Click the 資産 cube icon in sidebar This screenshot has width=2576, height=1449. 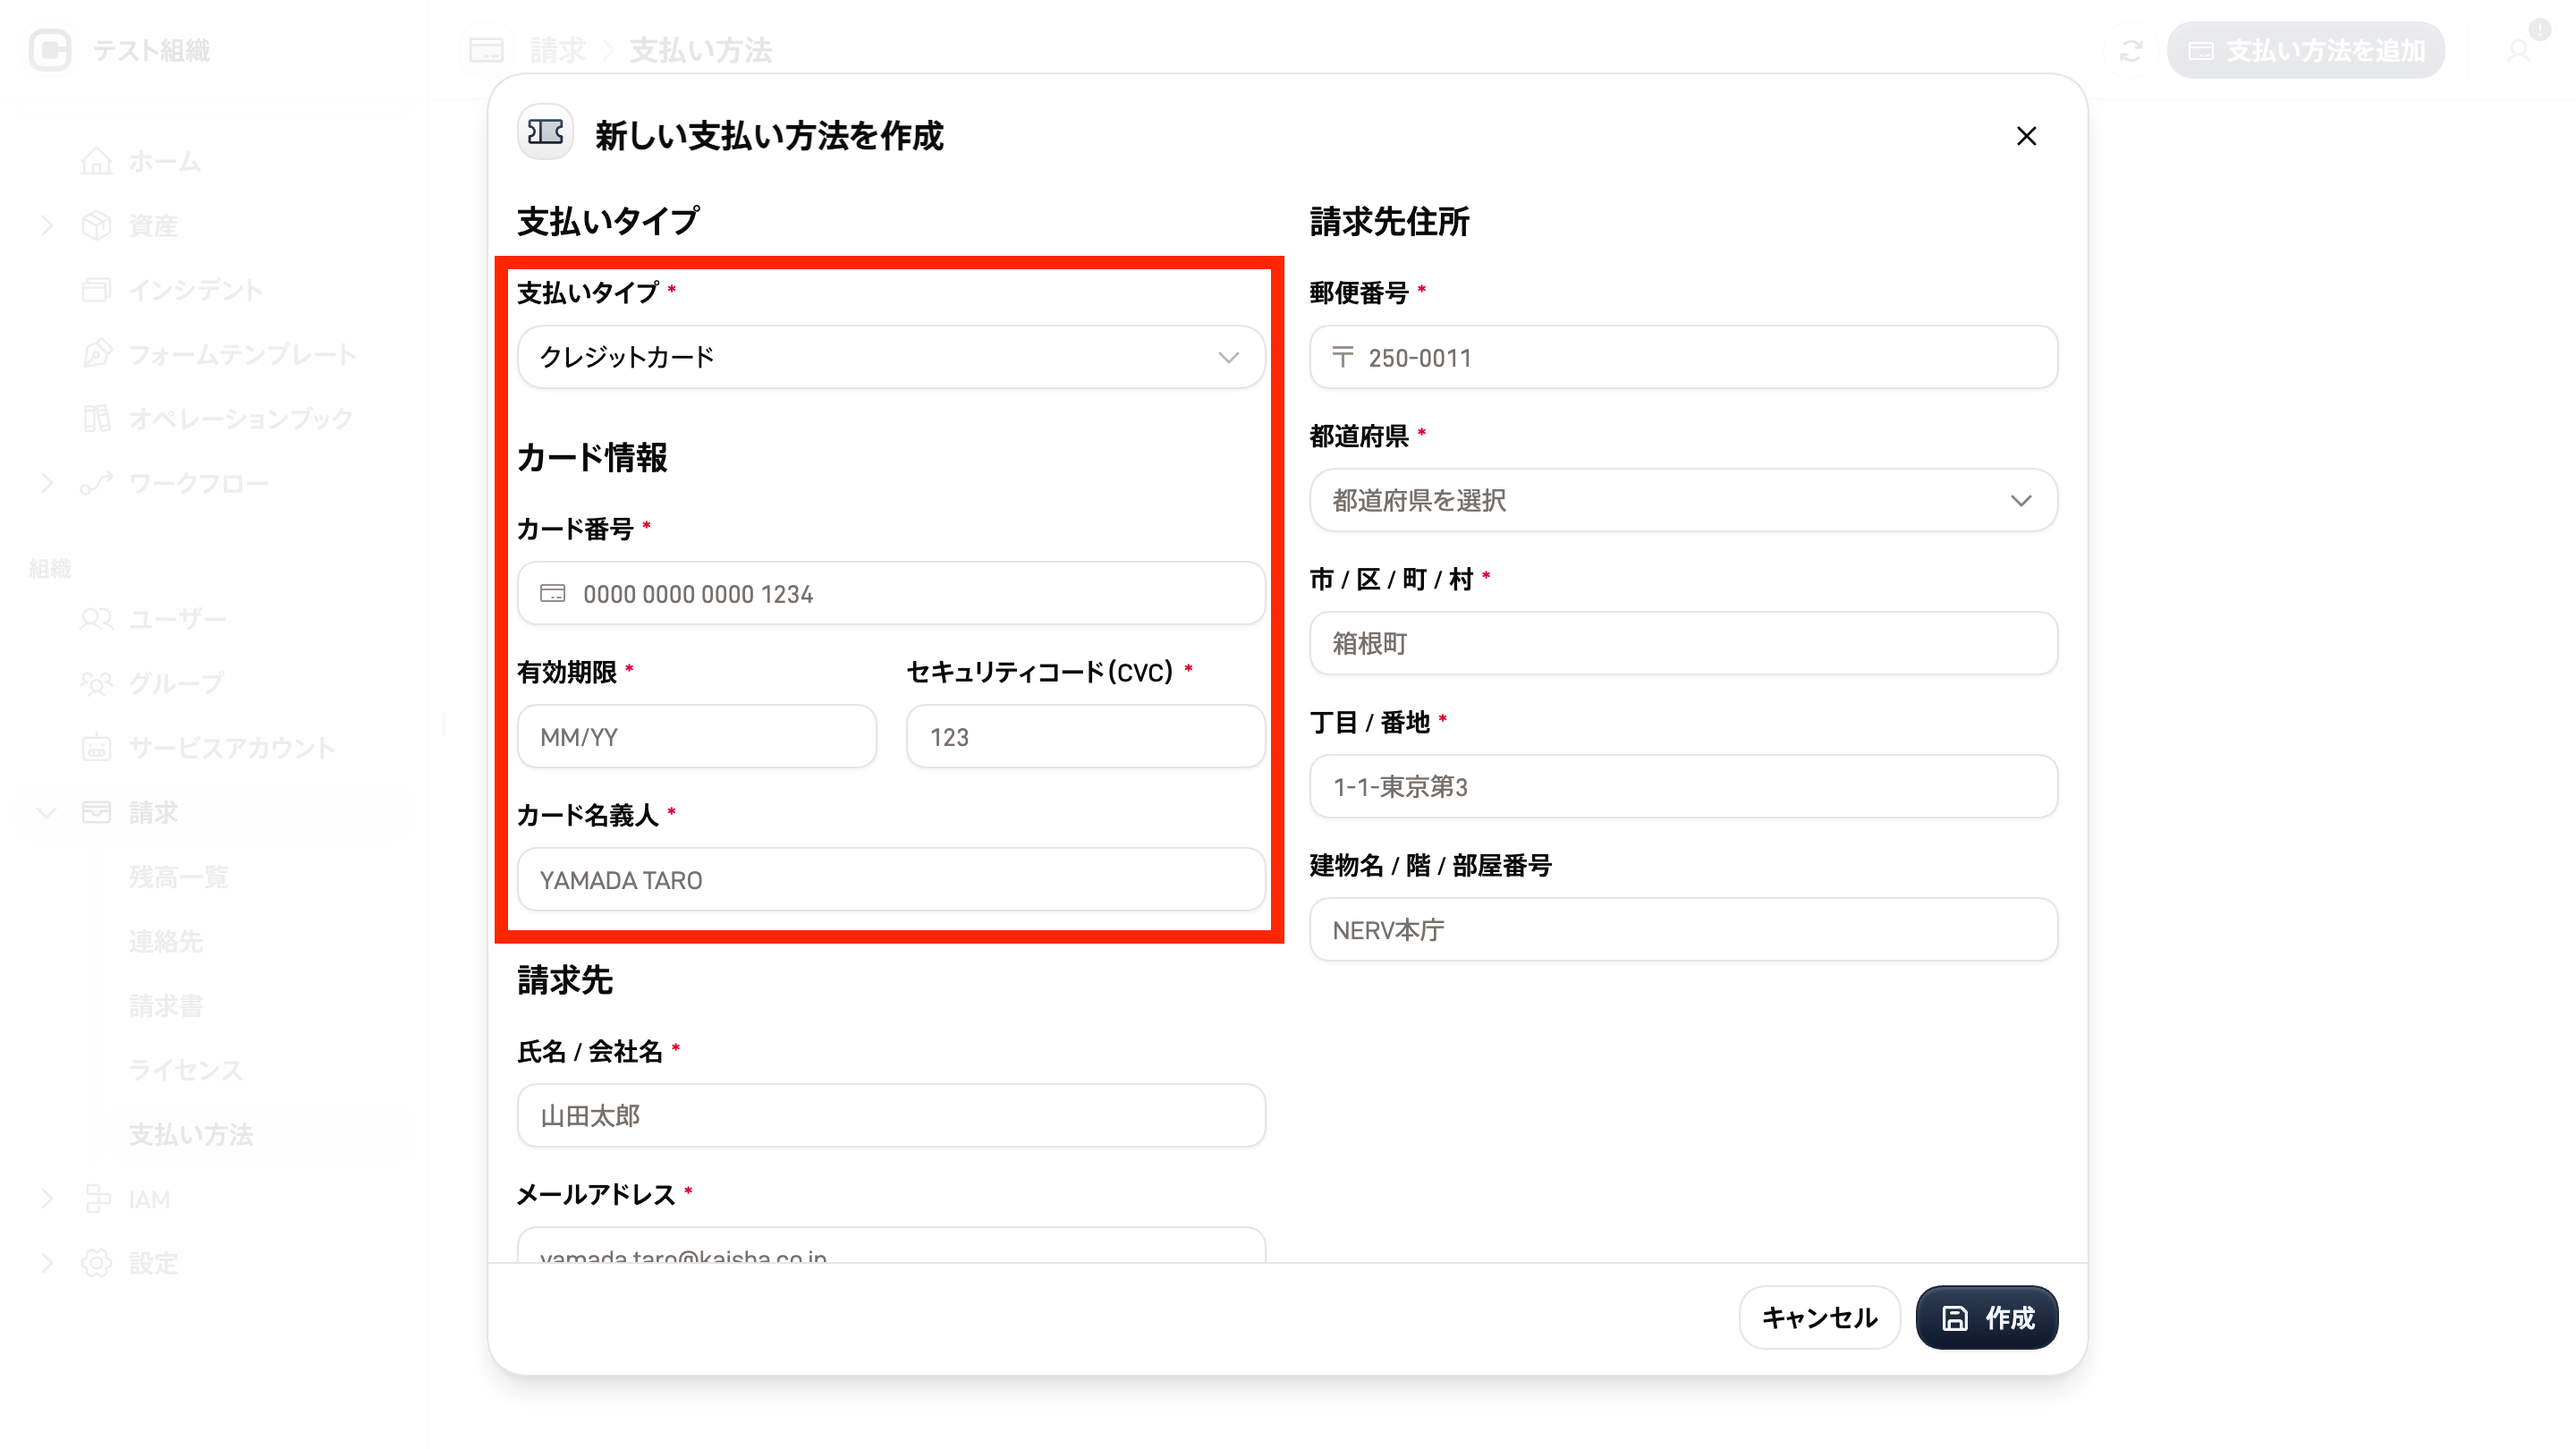tap(96, 226)
